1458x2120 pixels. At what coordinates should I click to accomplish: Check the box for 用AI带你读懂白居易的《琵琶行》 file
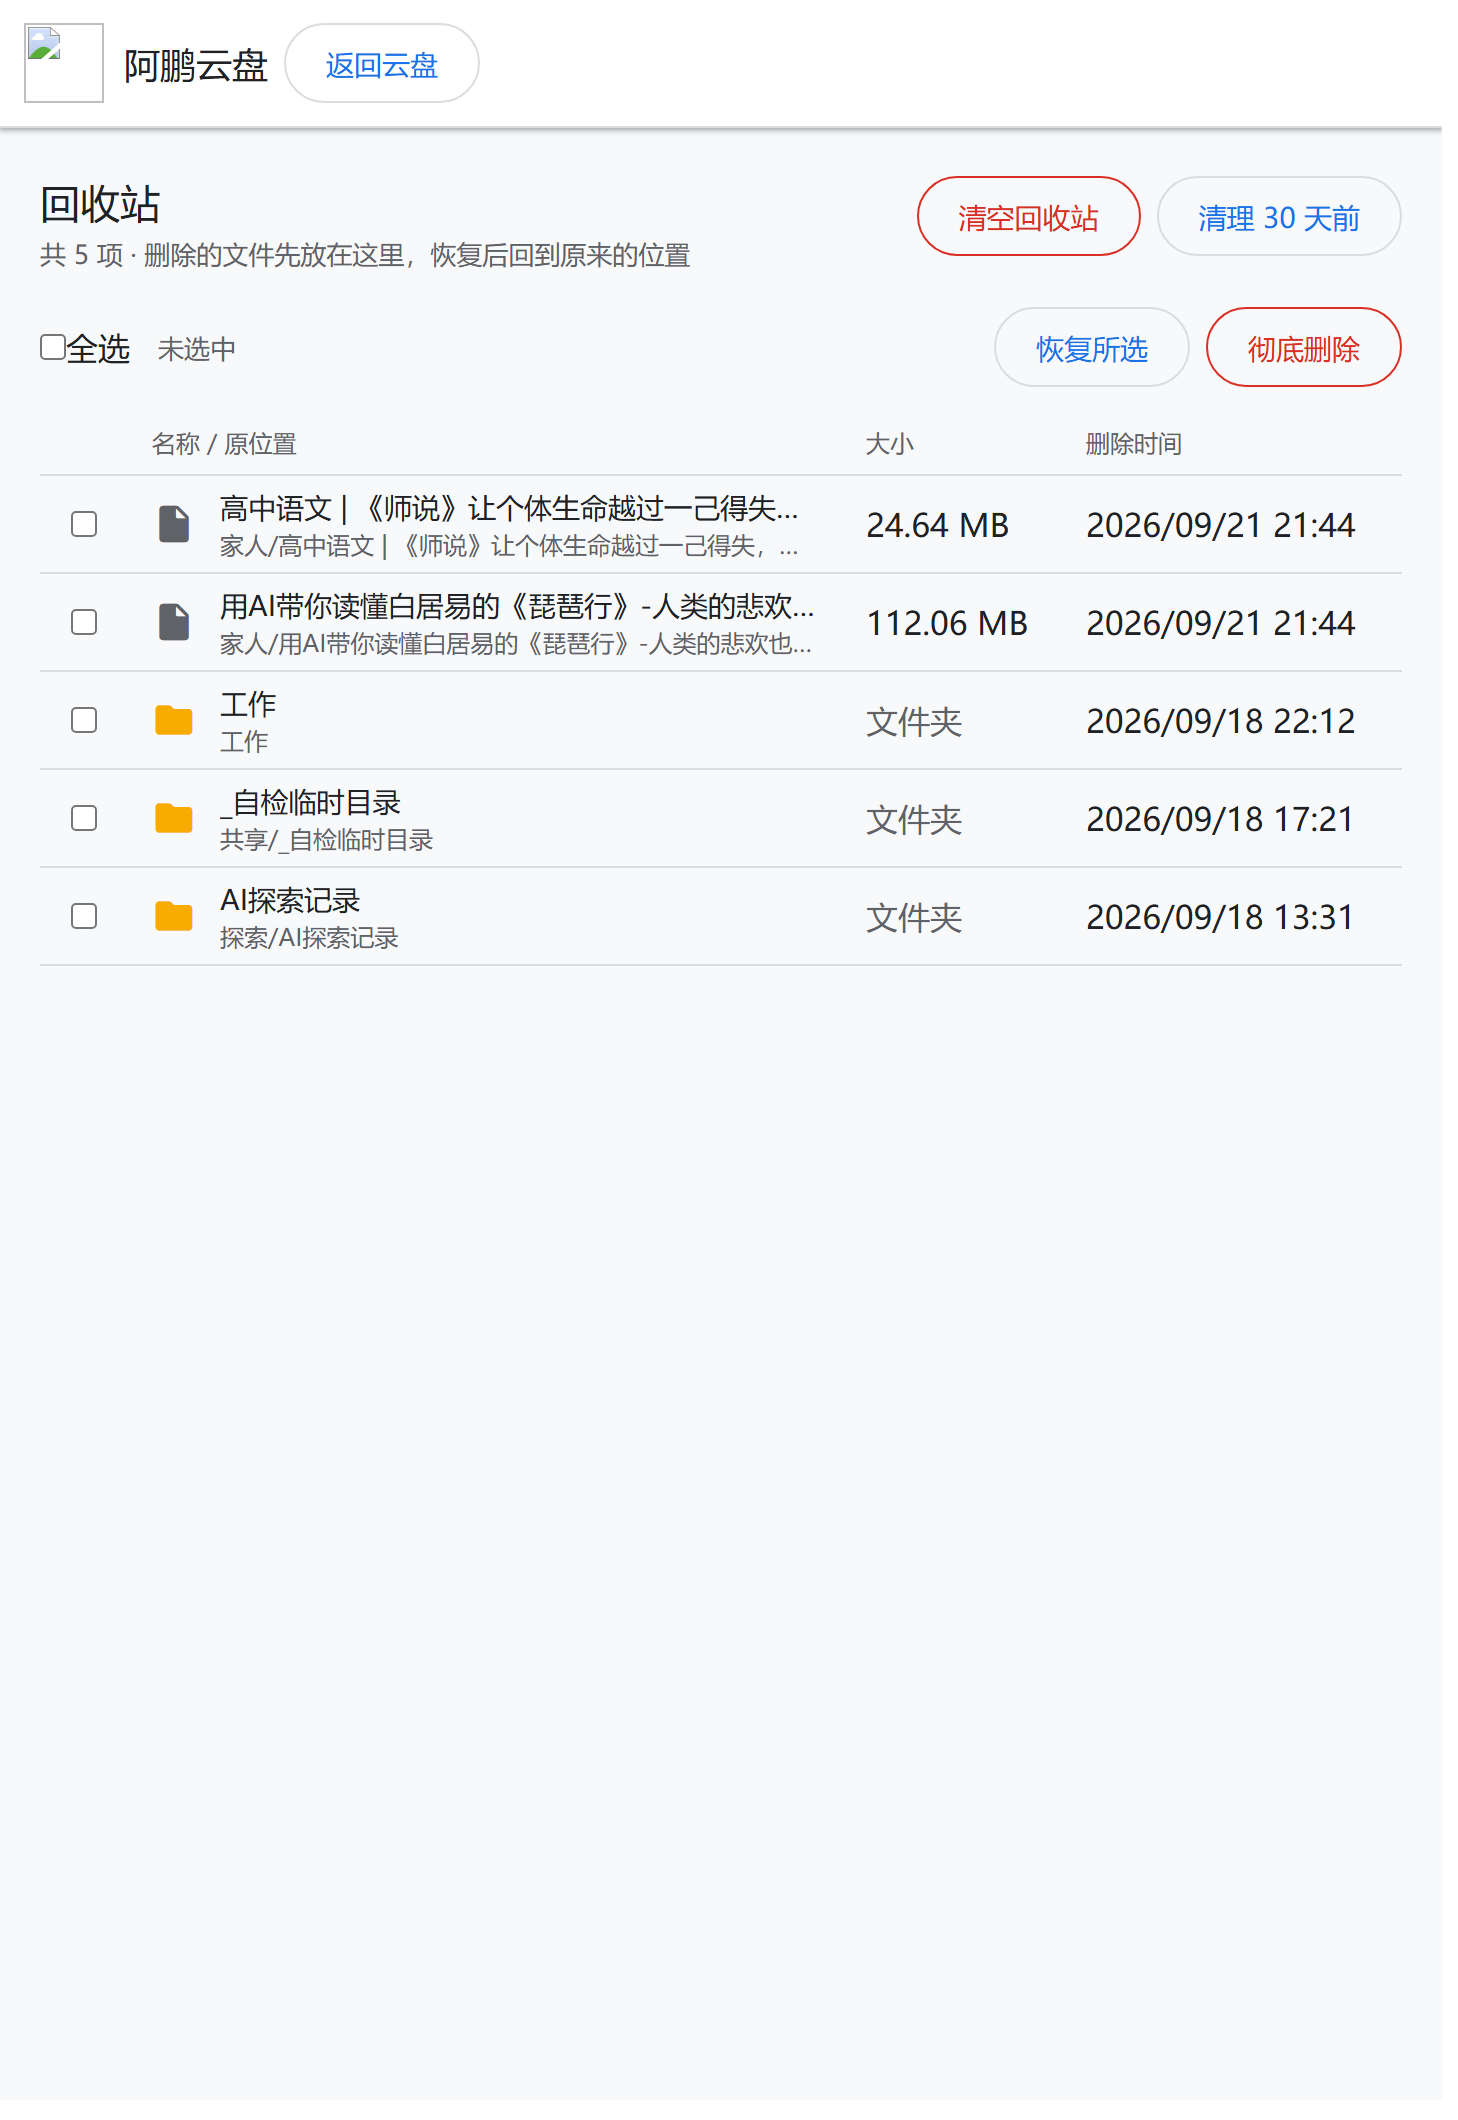pyautogui.click(x=84, y=622)
